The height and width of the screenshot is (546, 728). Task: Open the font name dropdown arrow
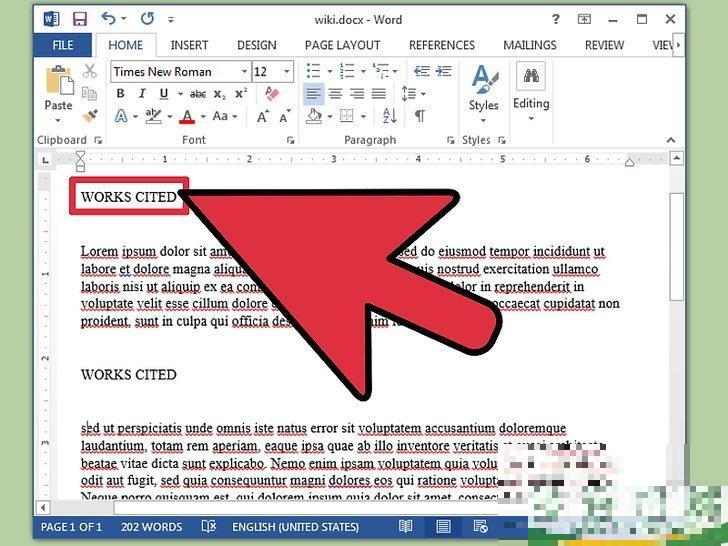coord(244,72)
